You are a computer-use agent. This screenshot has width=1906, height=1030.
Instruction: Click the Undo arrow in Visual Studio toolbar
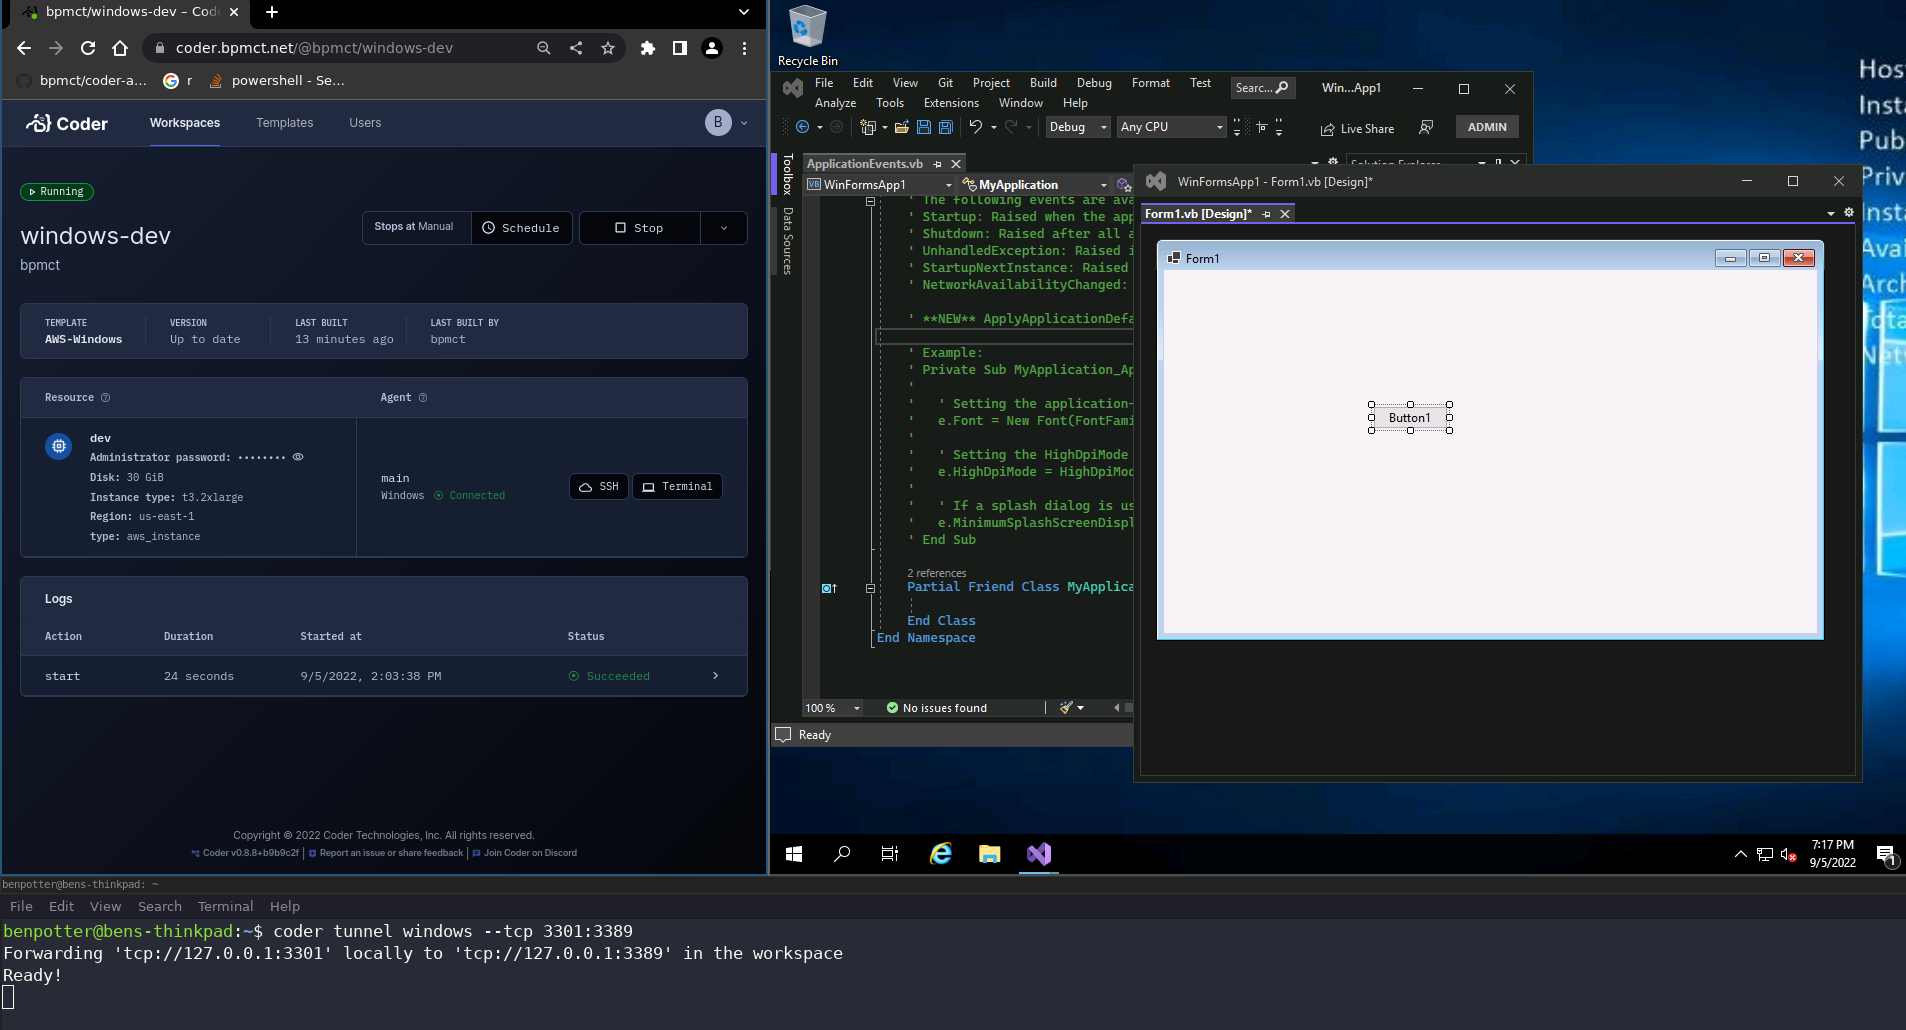[976, 127]
